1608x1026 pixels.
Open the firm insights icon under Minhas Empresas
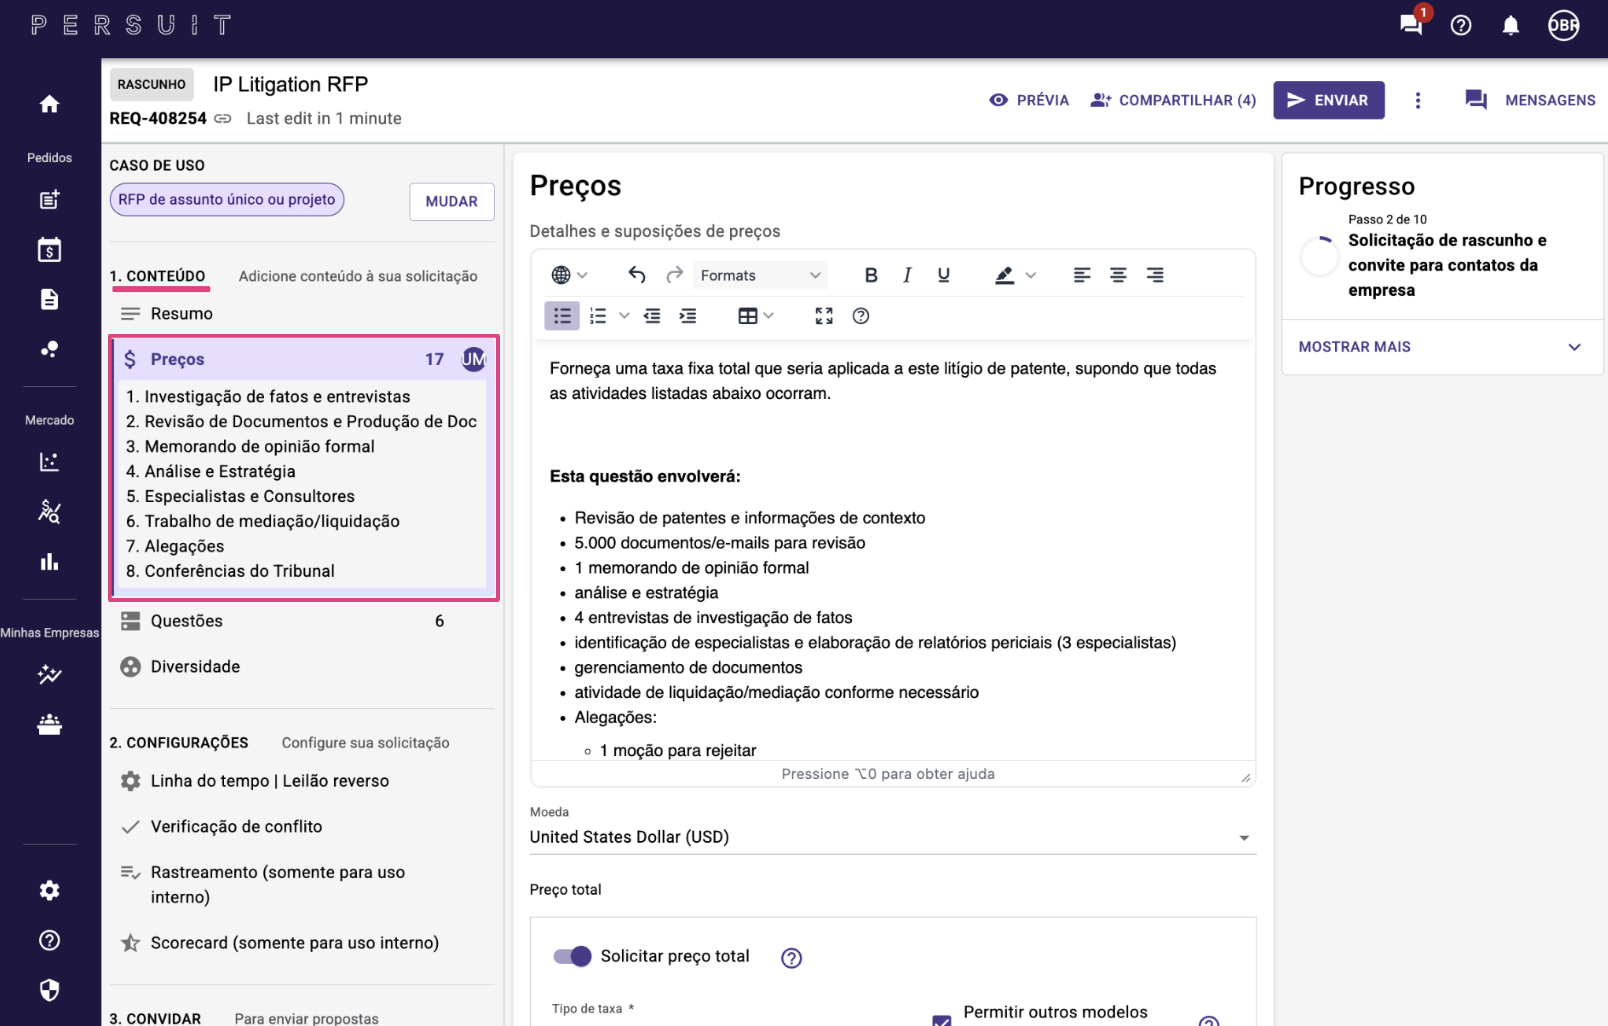pos(49,675)
